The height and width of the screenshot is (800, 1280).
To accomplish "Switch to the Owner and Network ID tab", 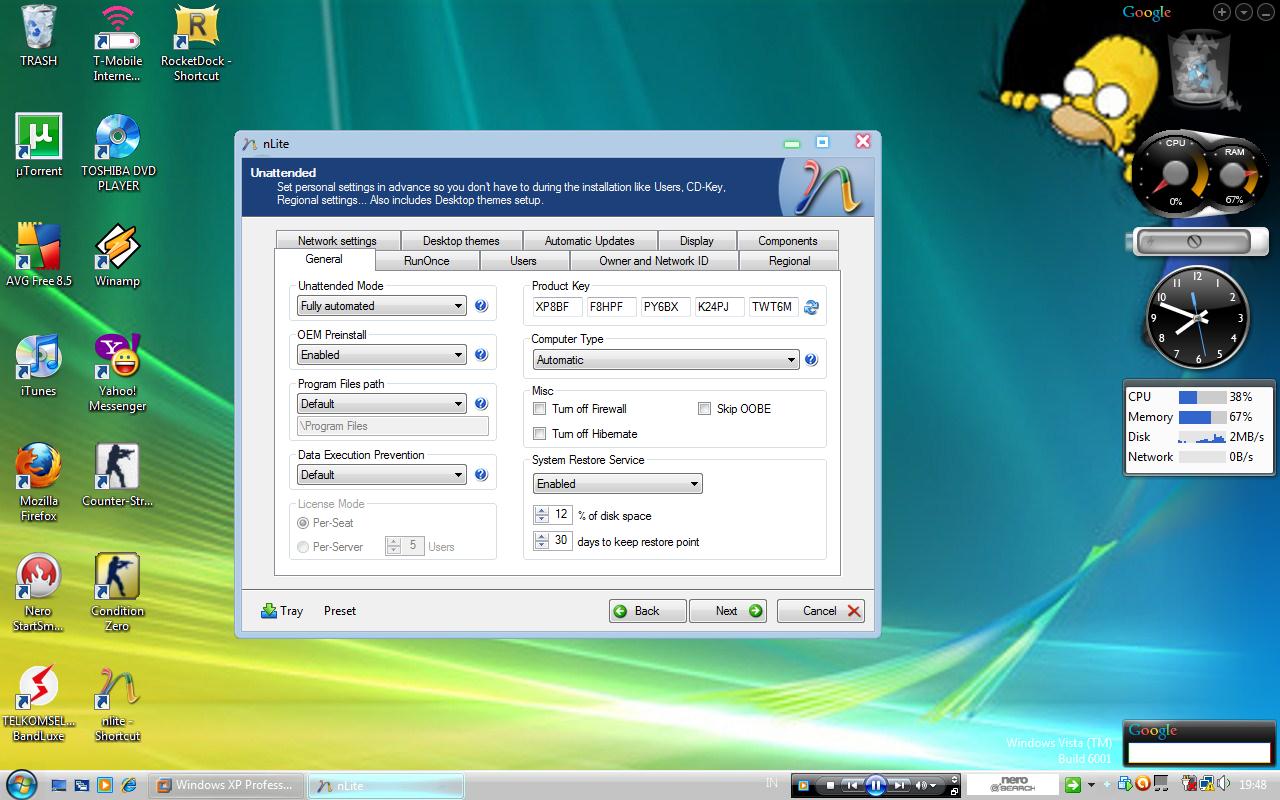I will 654,261.
